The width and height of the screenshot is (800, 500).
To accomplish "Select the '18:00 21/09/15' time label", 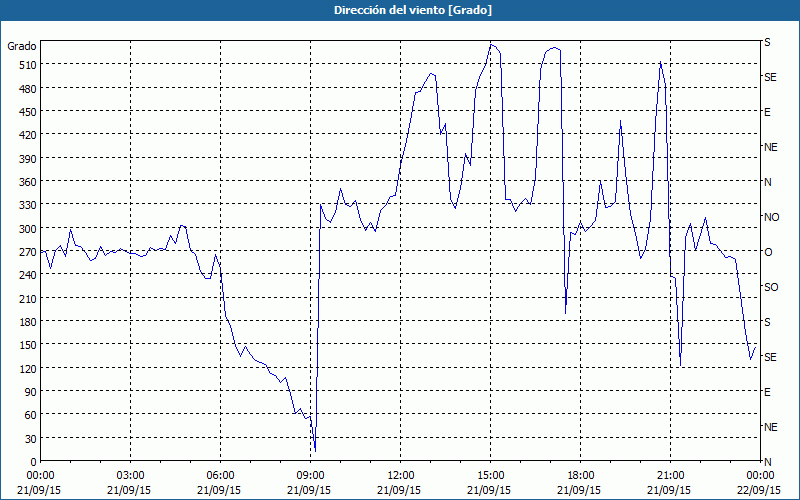I will pyautogui.click(x=580, y=483).
